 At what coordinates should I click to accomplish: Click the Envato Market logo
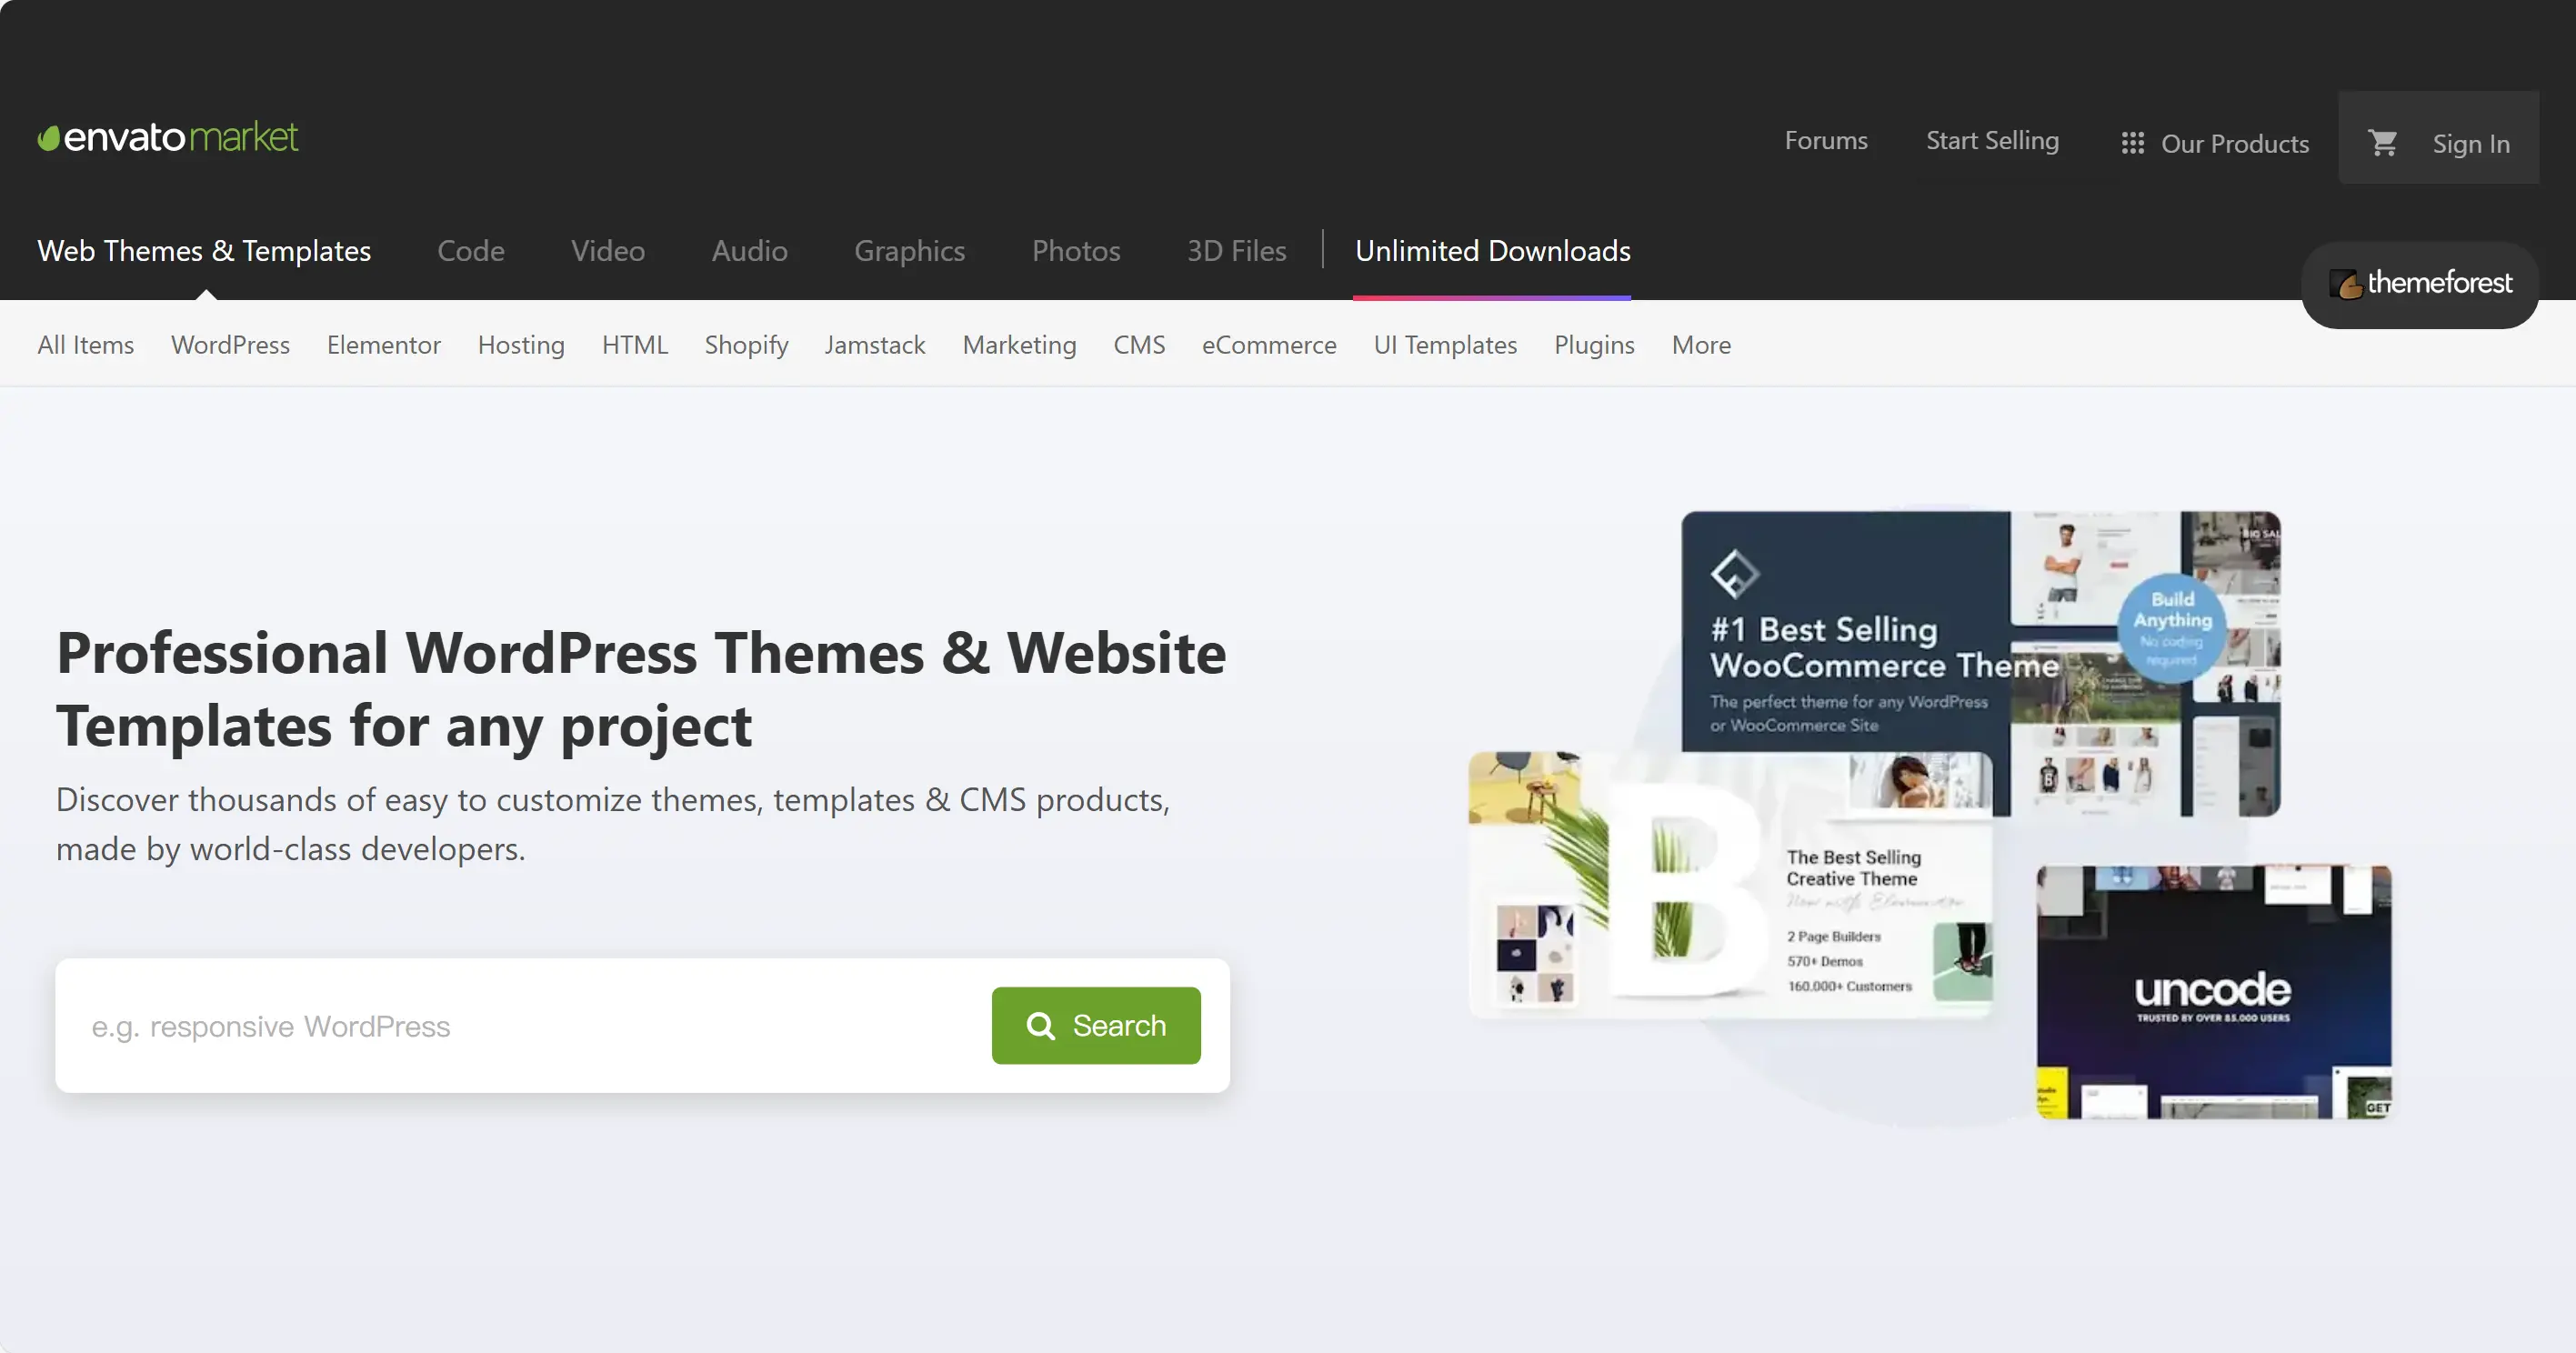tap(168, 137)
